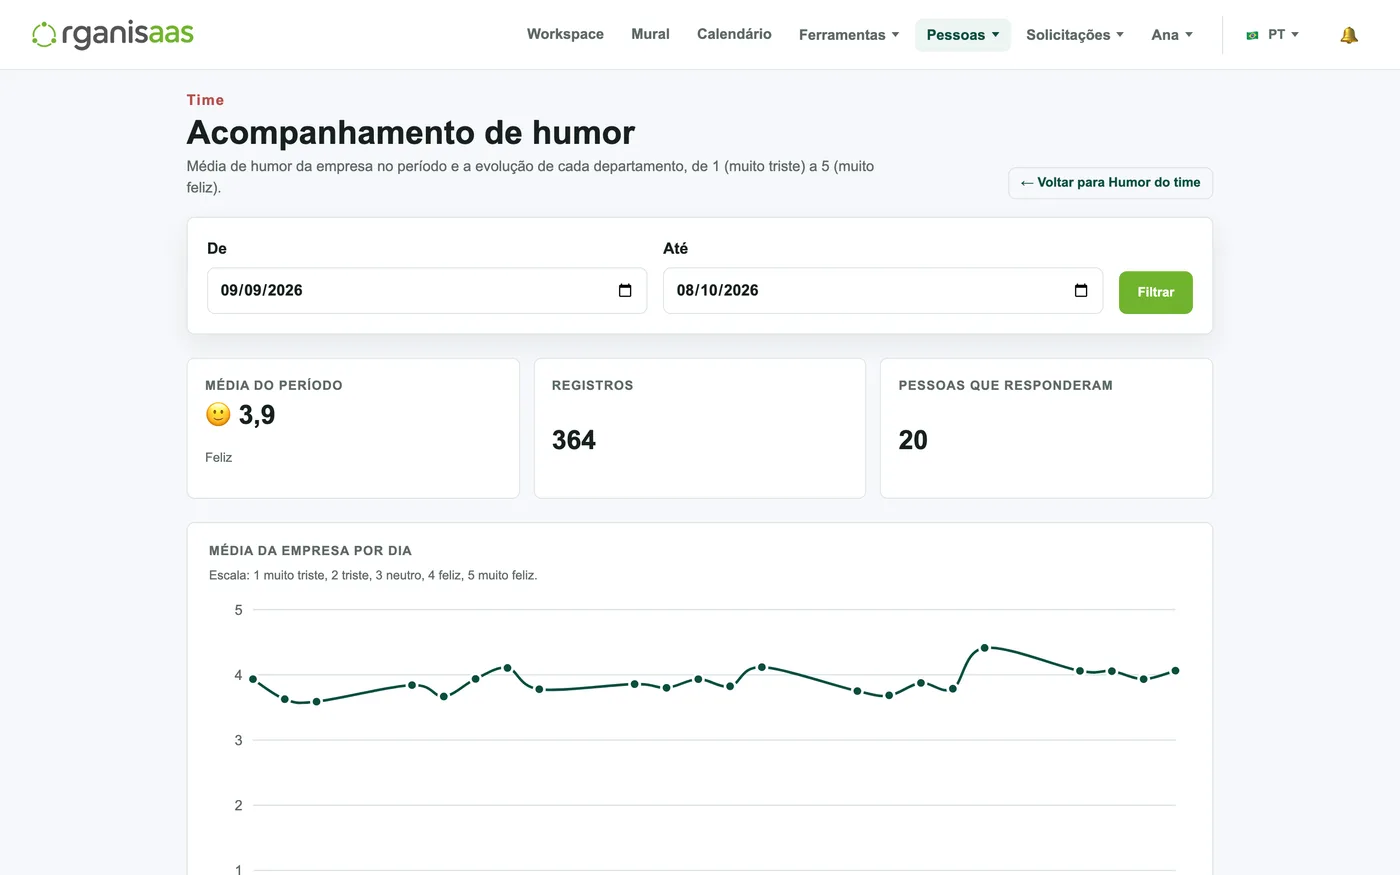The height and width of the screenshot is (875, 1400).
Task: Click the first data point of the chart line
Action: tap(253, 679)
